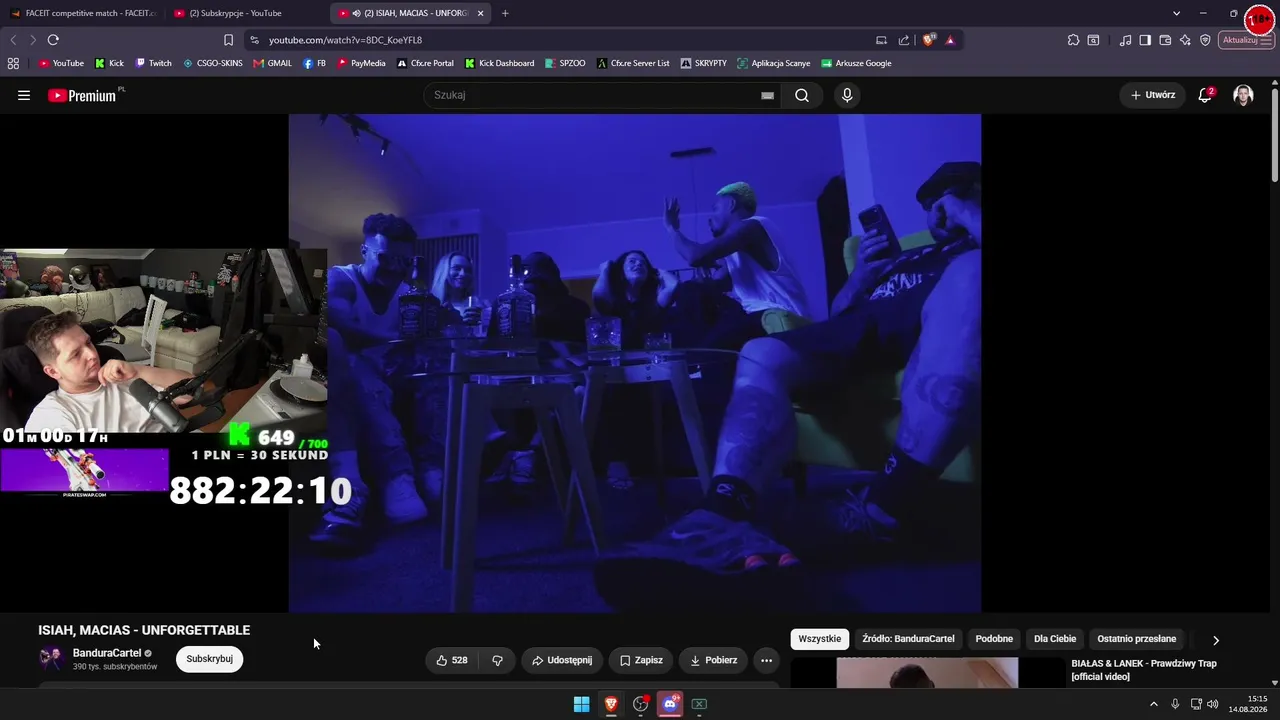
Task: Open the BanduraCartel channel avatar
Action: pos(51,659)
